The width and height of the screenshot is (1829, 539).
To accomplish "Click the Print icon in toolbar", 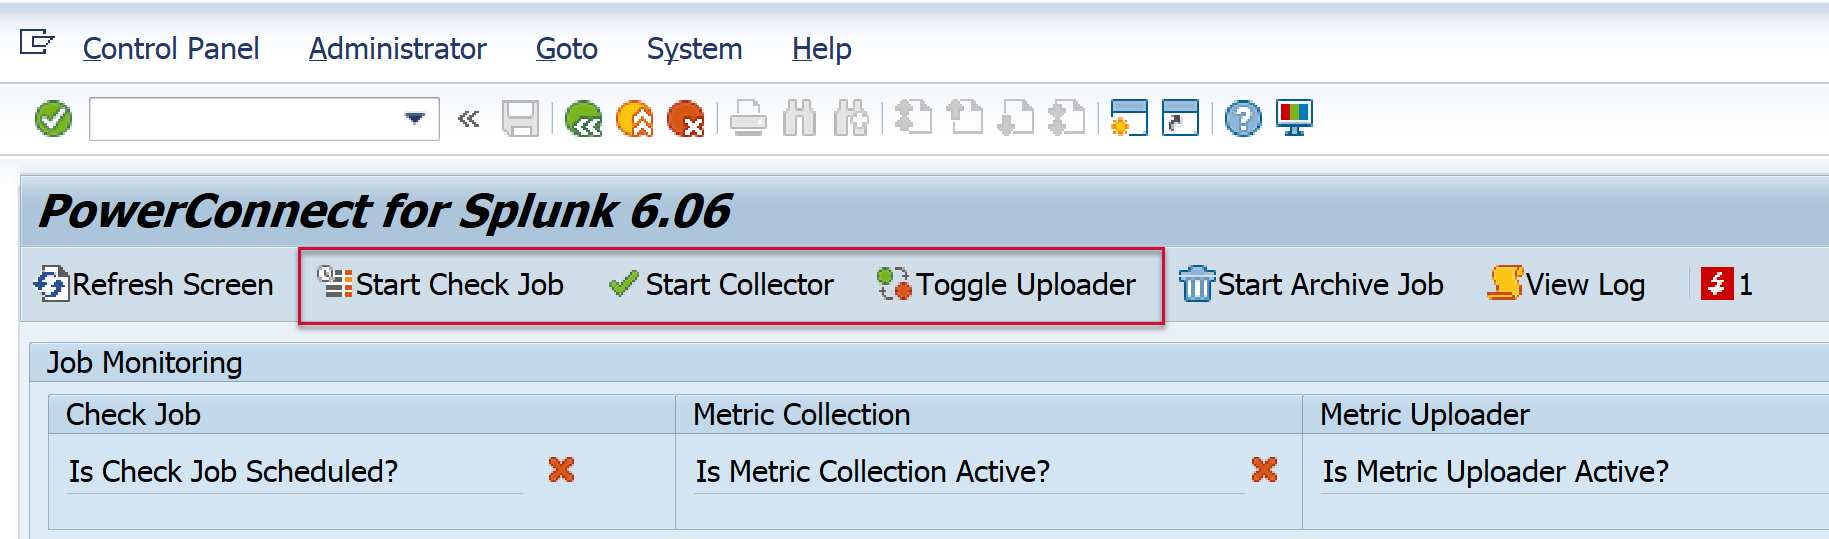I will (x=748, y=119).
